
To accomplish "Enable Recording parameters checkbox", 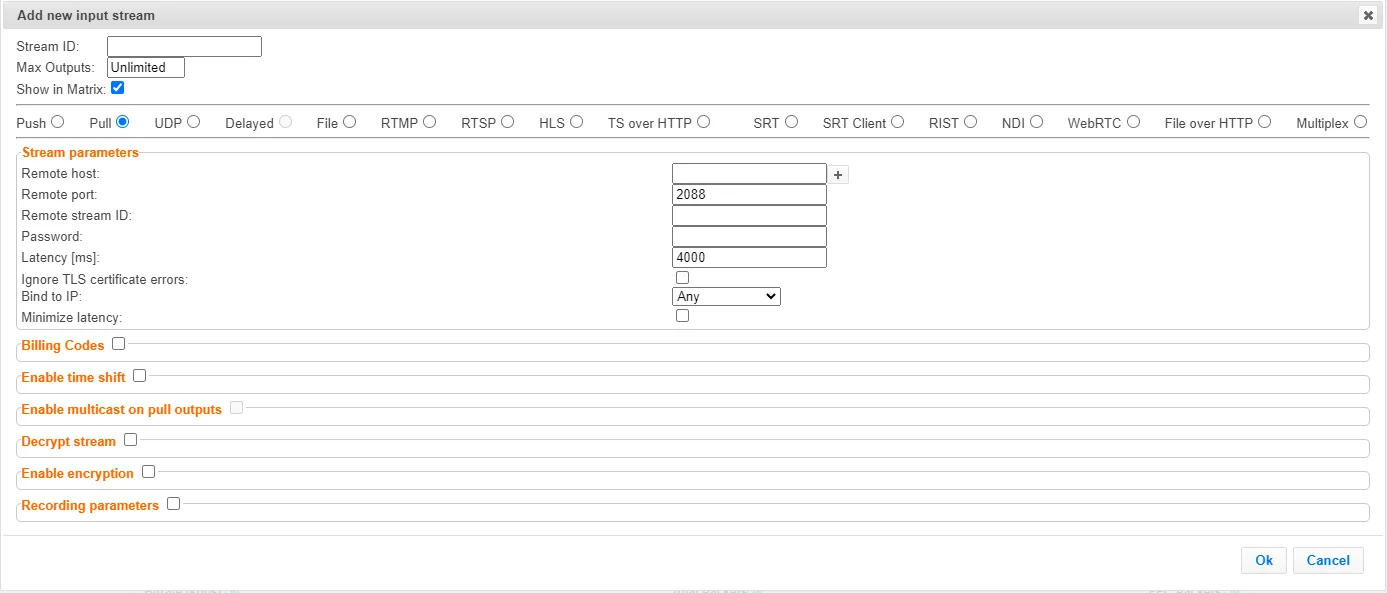I will 174,504.
